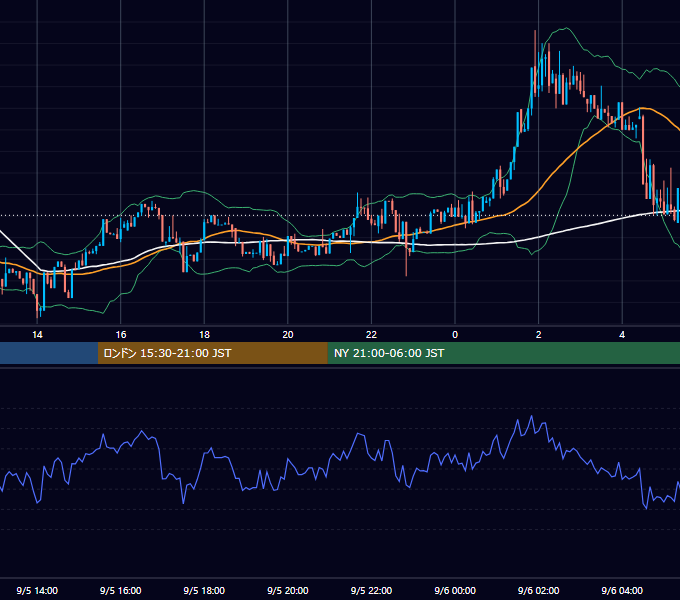This screenshot has height=600, width=680.
Task: Click the unlabeled blue session bar
Action: click(49, 353)
